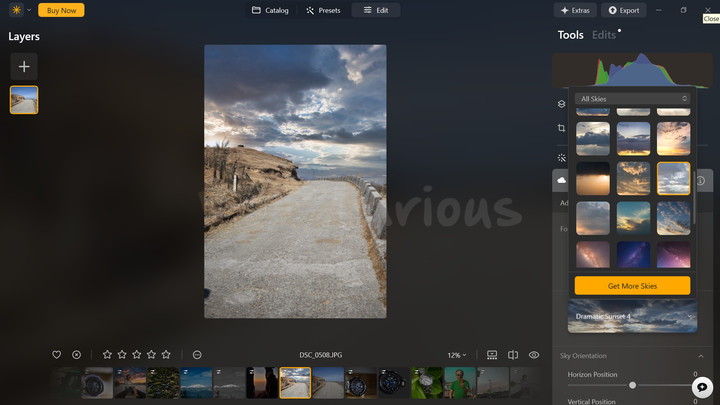Click the cloud Sky tool icon
Screen dimensions: 720x405
[x=562, y=180]
